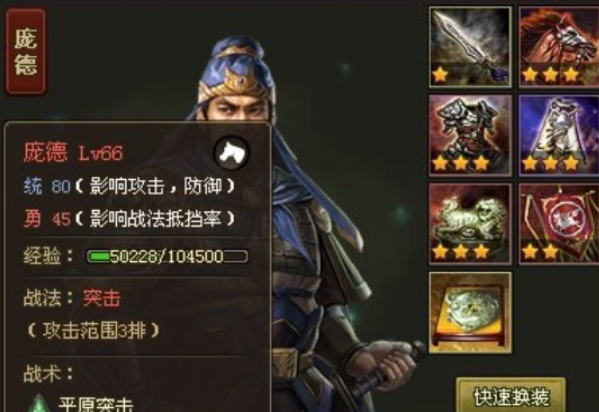Click the war horse equipment icon
The height and width of the screenshot is (412, 599).
(x=559, y=47)
